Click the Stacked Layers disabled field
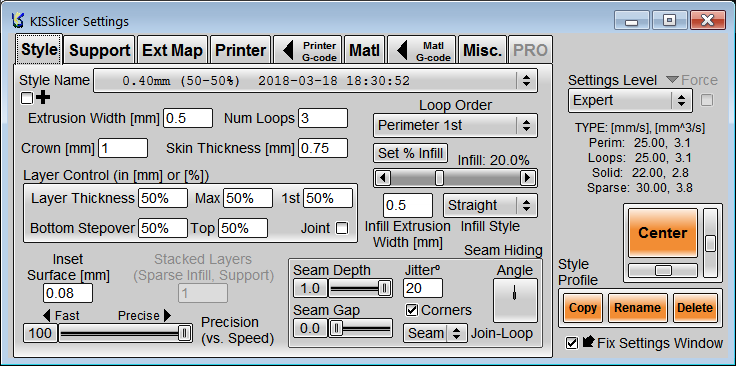The image size is (736, 366). click(x=203, y=293)
